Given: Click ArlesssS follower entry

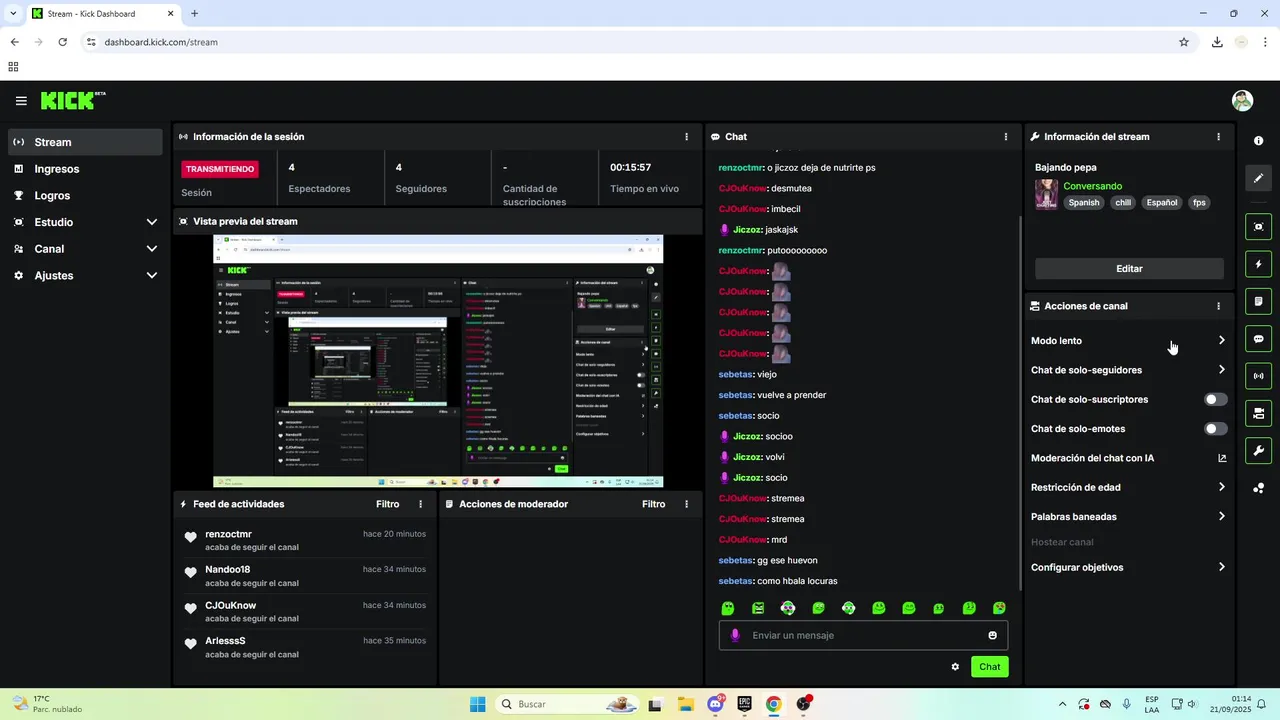Looking at the screenshot, I should click(225, 641).
